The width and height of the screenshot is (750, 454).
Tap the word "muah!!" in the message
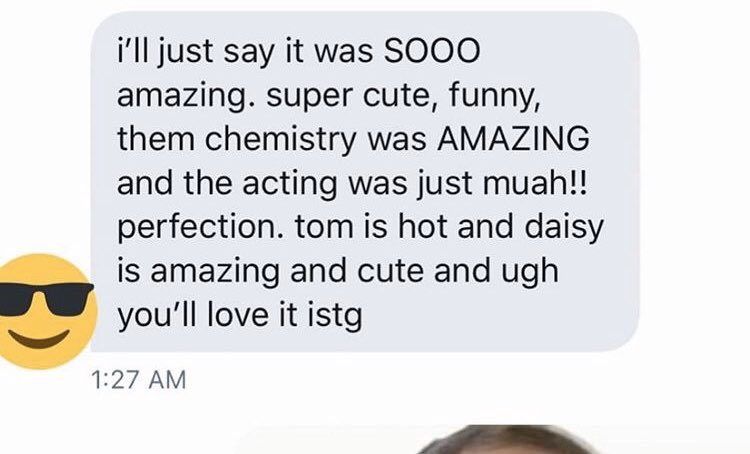tap(534, 183)
